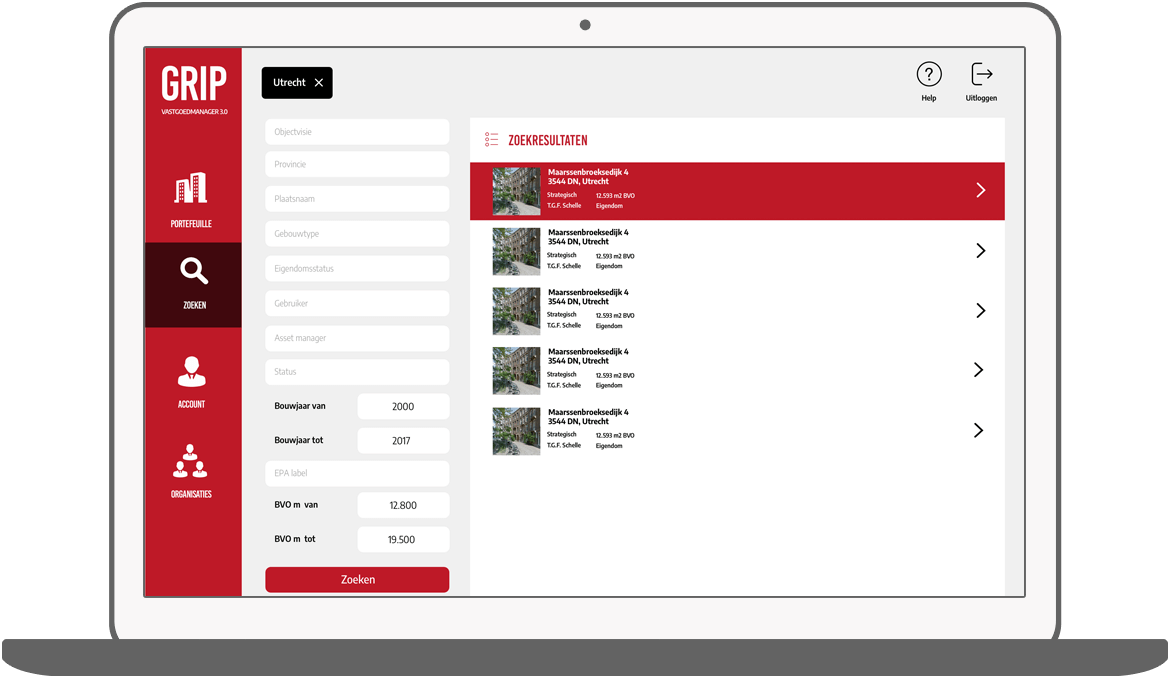
Task: Click the fifth result's building thumbnail
Action: click(516, 431)
